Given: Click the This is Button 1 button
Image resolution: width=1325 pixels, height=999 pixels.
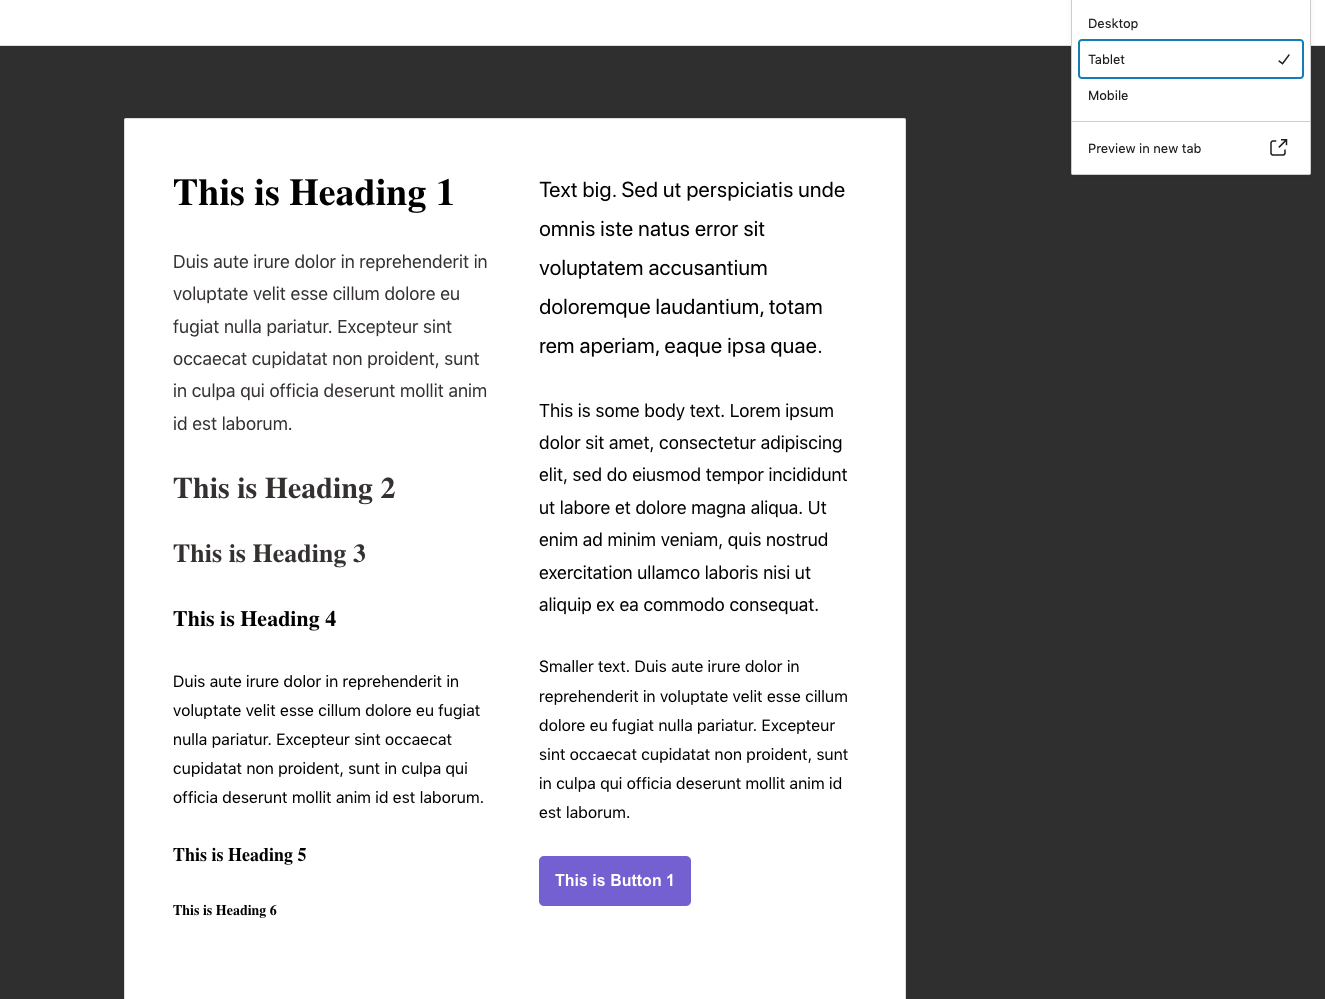Looking at the screenshot, I should (x=614, y=880).
